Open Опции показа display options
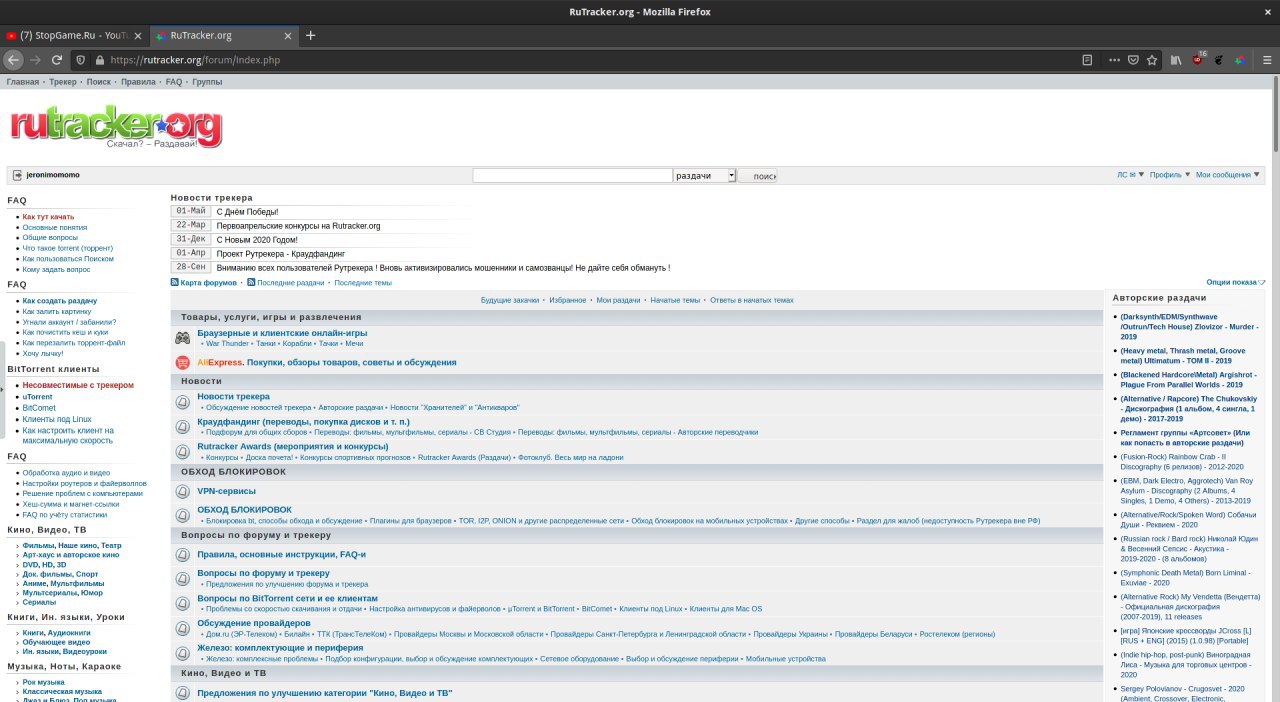This screenshot has width=1280, height=702. [1236, 282]
